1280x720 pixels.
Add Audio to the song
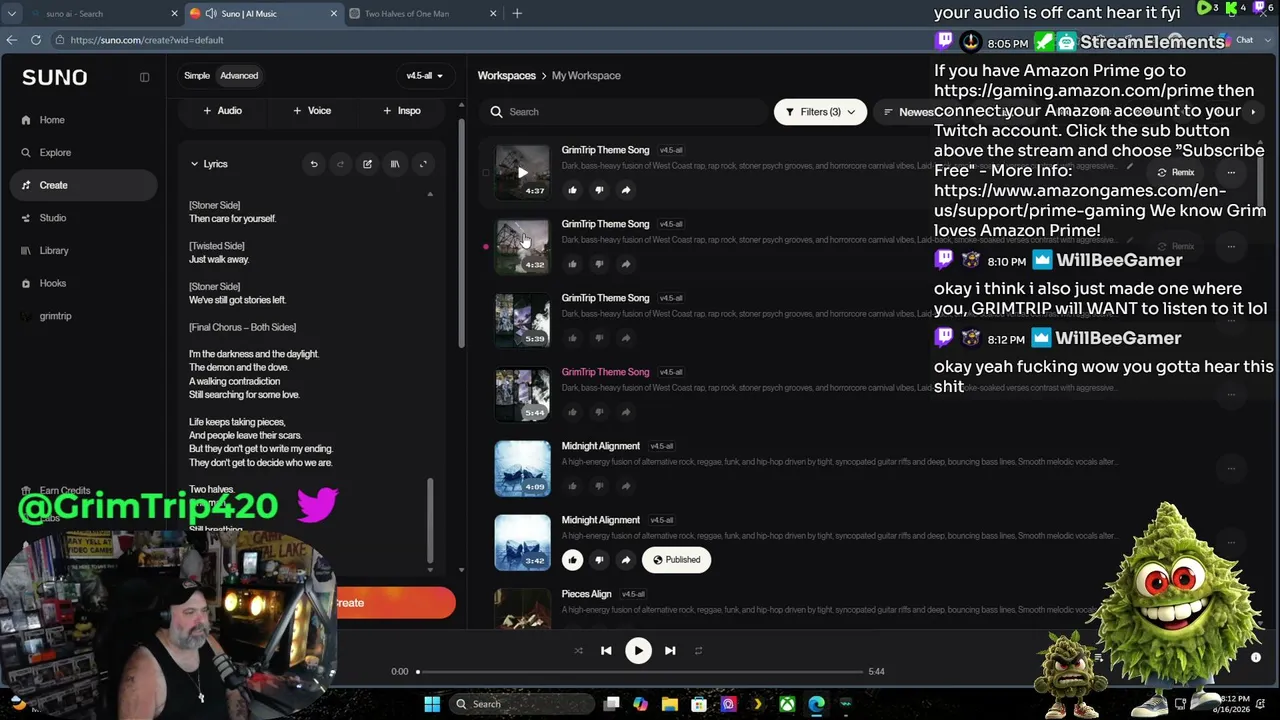222,111
